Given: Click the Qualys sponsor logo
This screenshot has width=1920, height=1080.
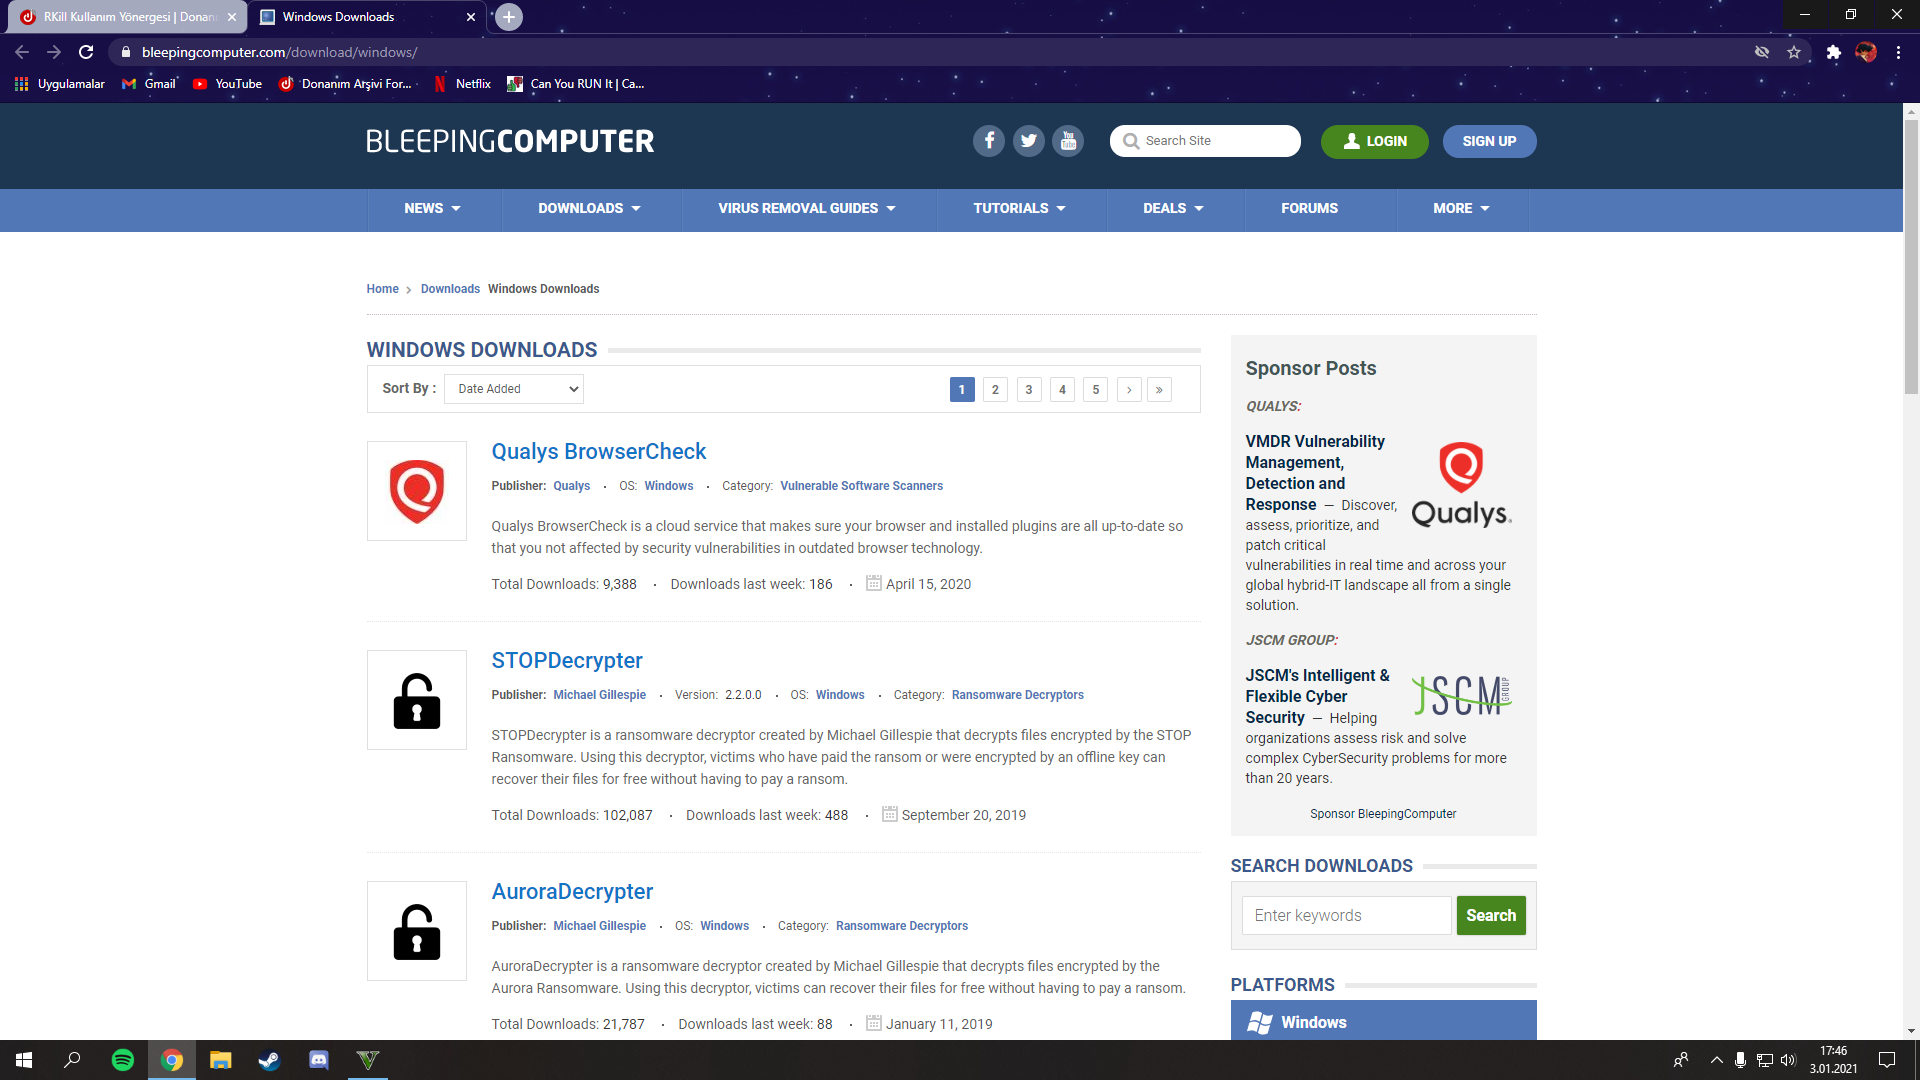Looking at the screenshot, I should point(1461,486).
